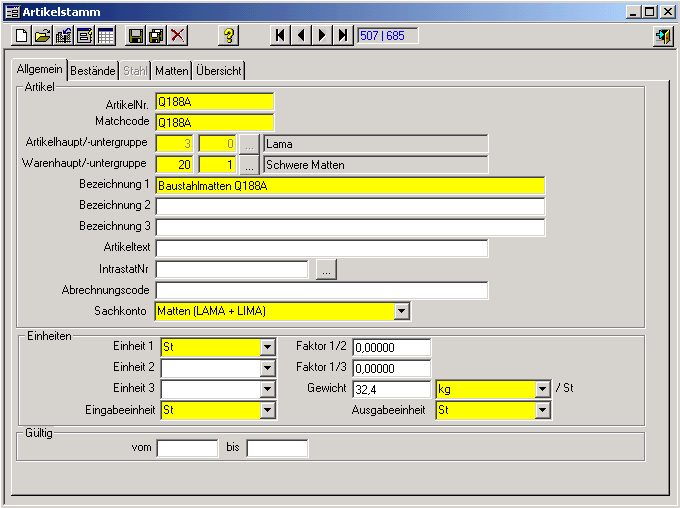Select the Übersicht tab
This screenshot has height=508, width=680.
pyautogui.click(x=219, y=71)
